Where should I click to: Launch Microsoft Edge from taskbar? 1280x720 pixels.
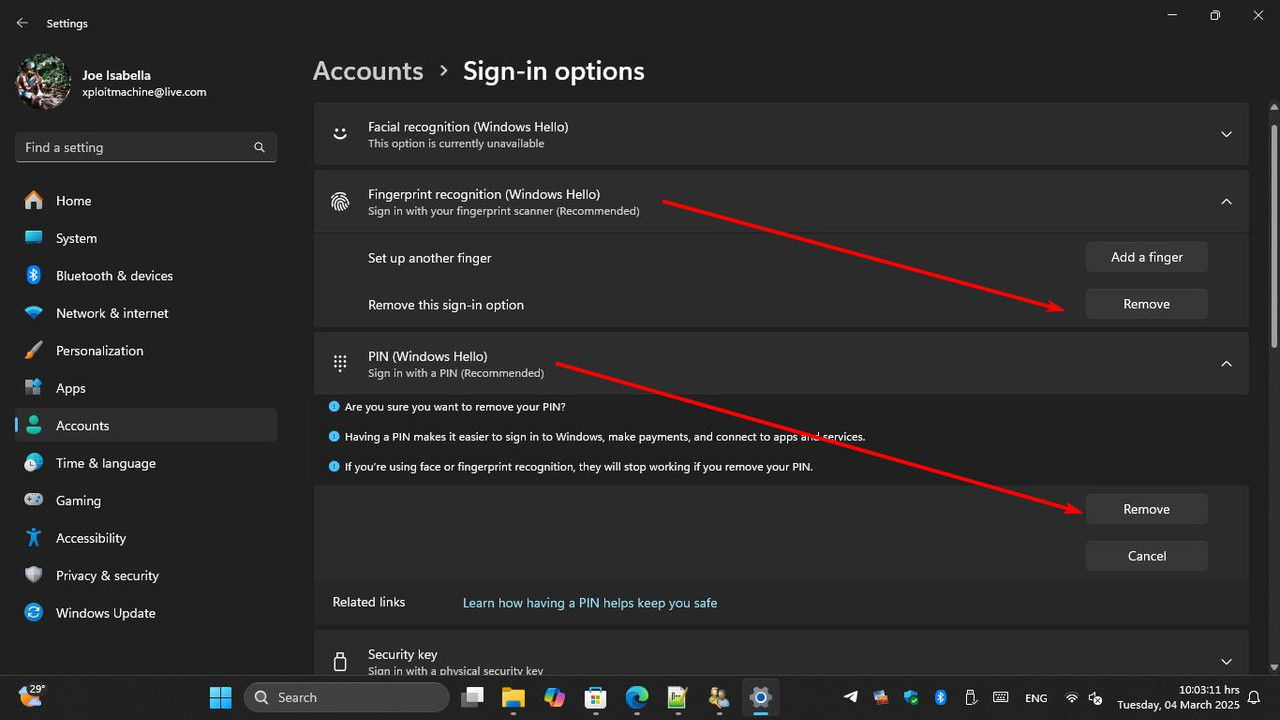pyautogui.click(x=637, y=697)
